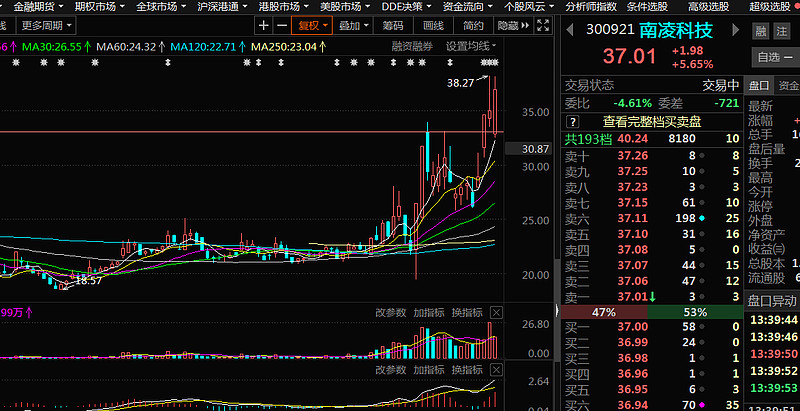
Task: Click the 南凌科技 stock name
Action: (676, 30)
